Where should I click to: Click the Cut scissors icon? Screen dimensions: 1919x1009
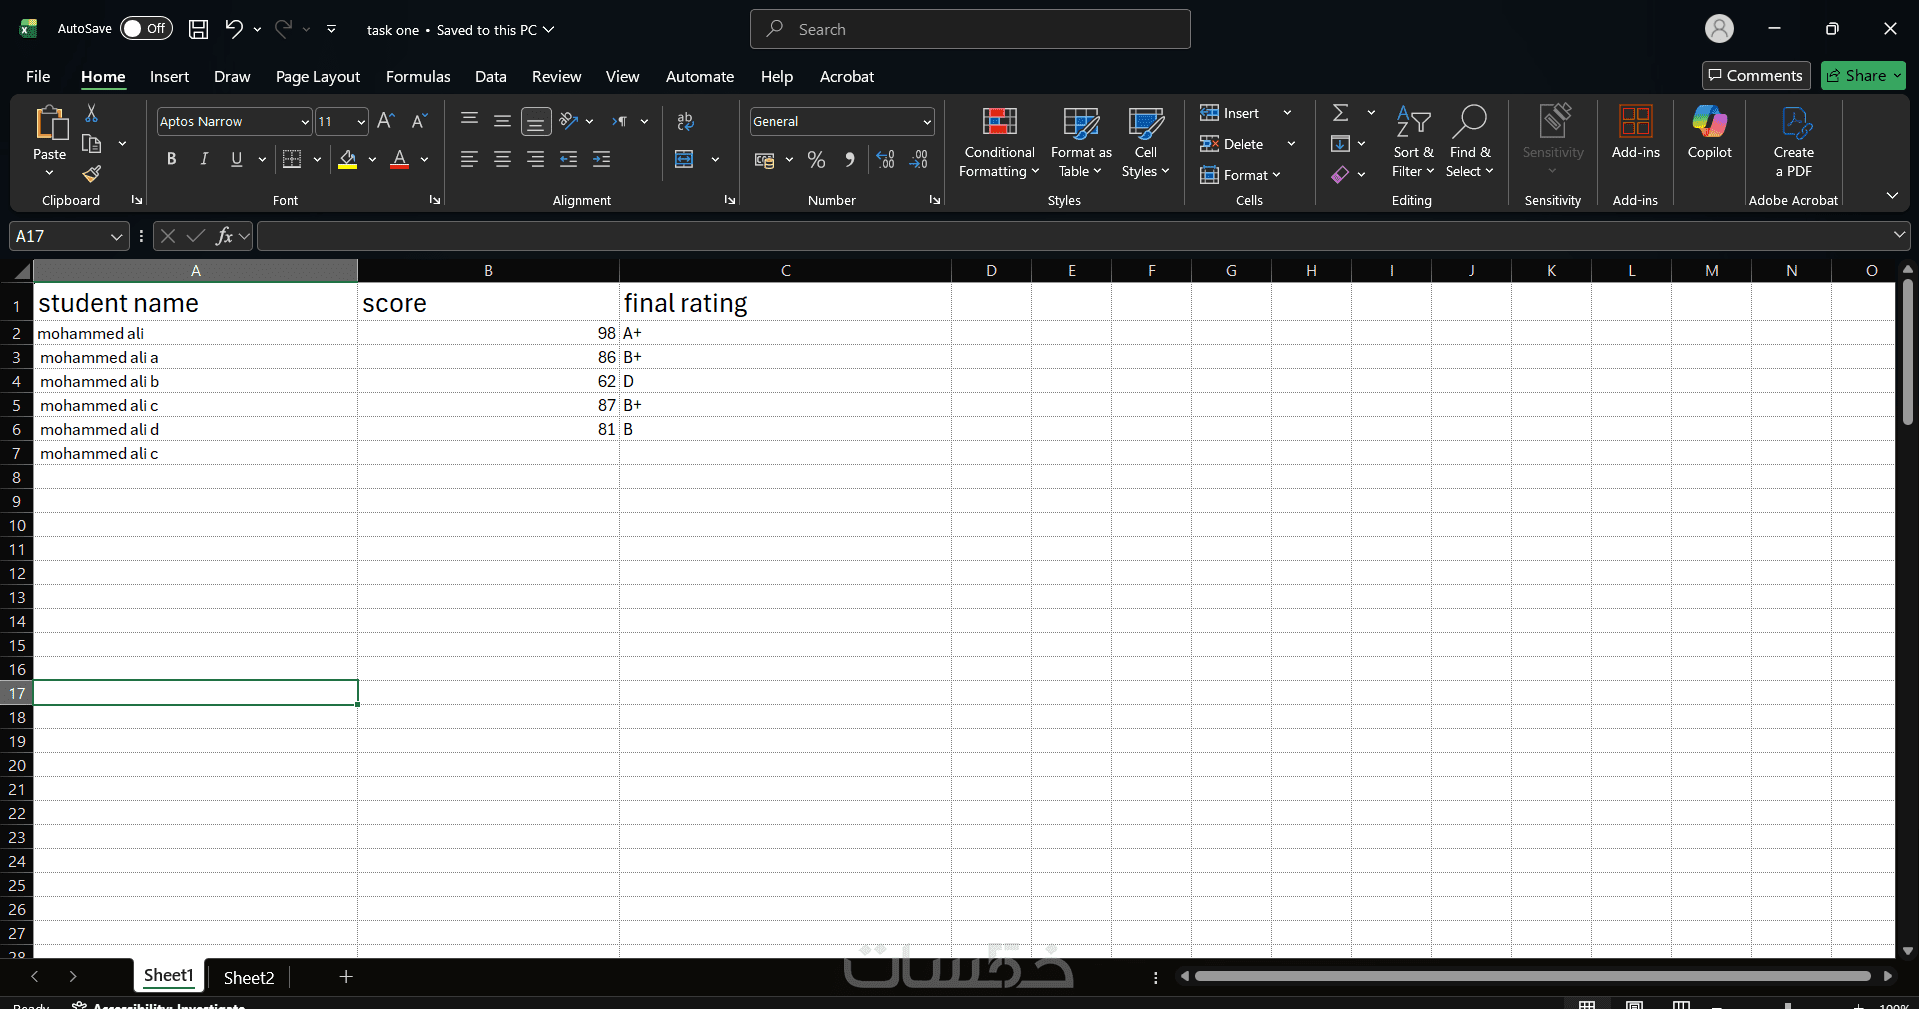click(91, 113)
